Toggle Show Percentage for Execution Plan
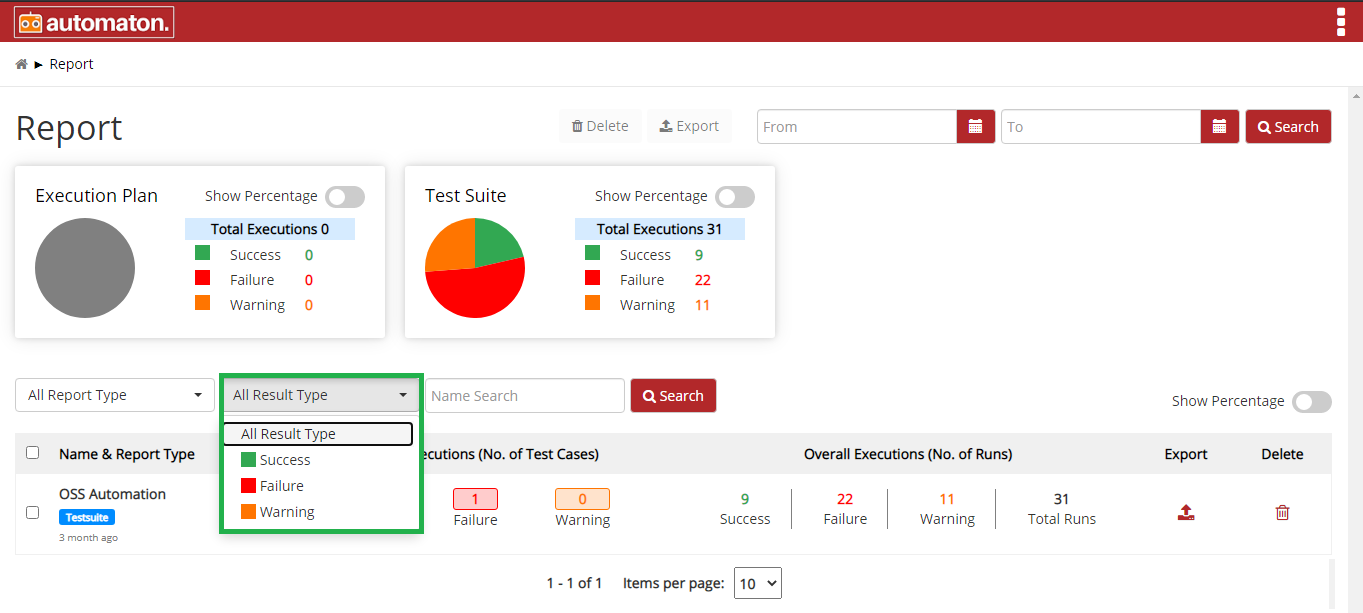 pyautogui.click(x=345, y=197)
